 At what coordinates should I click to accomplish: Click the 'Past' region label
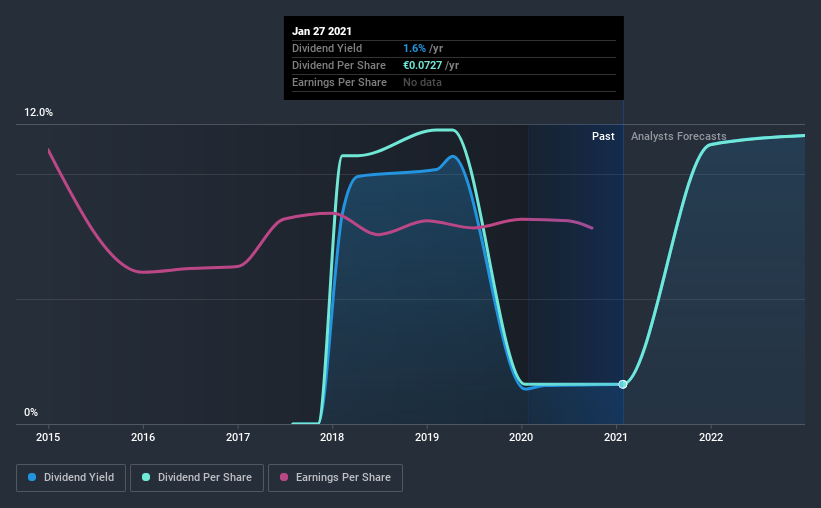603,136
